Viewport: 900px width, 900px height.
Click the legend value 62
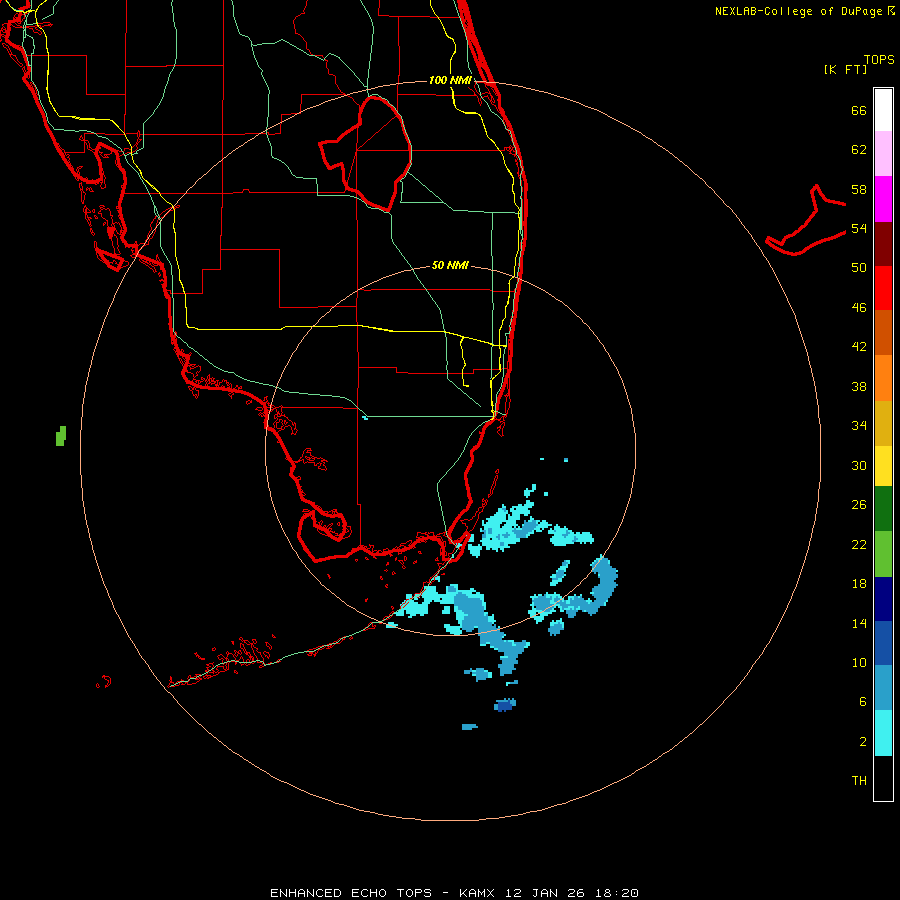click(859, 150)
